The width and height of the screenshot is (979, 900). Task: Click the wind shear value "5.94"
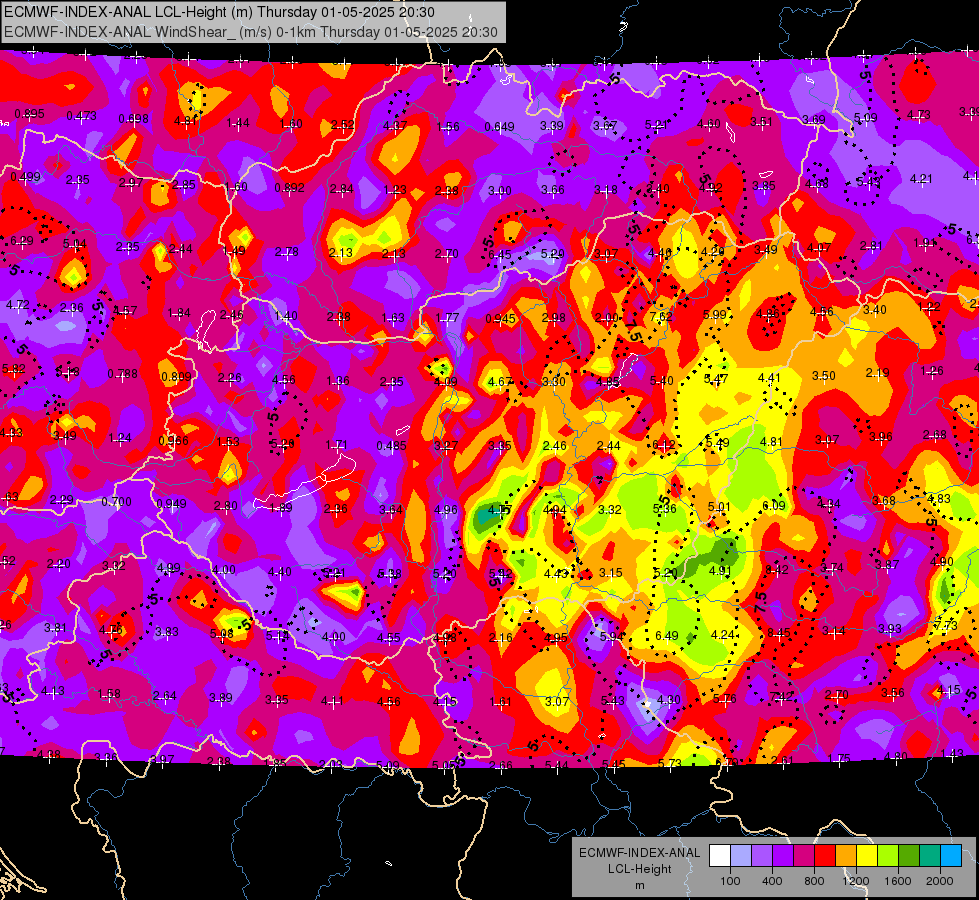tap(612, 636)
